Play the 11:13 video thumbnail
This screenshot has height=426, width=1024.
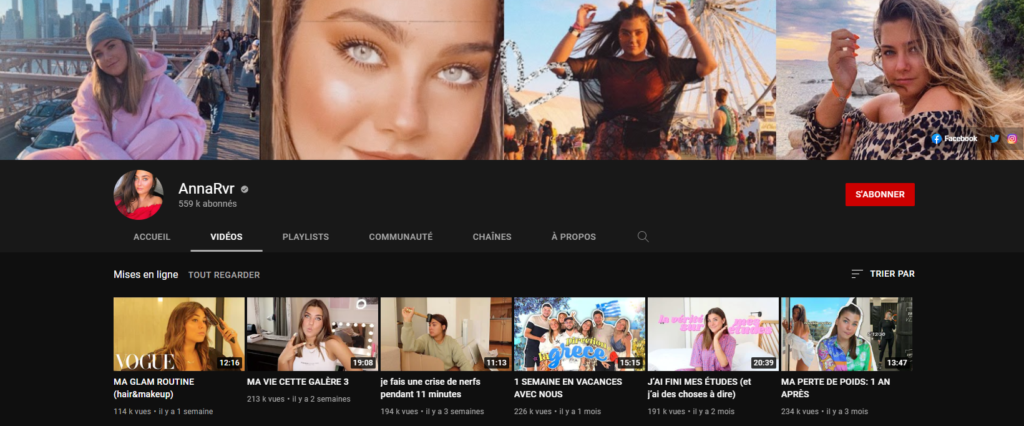point(446,334)
